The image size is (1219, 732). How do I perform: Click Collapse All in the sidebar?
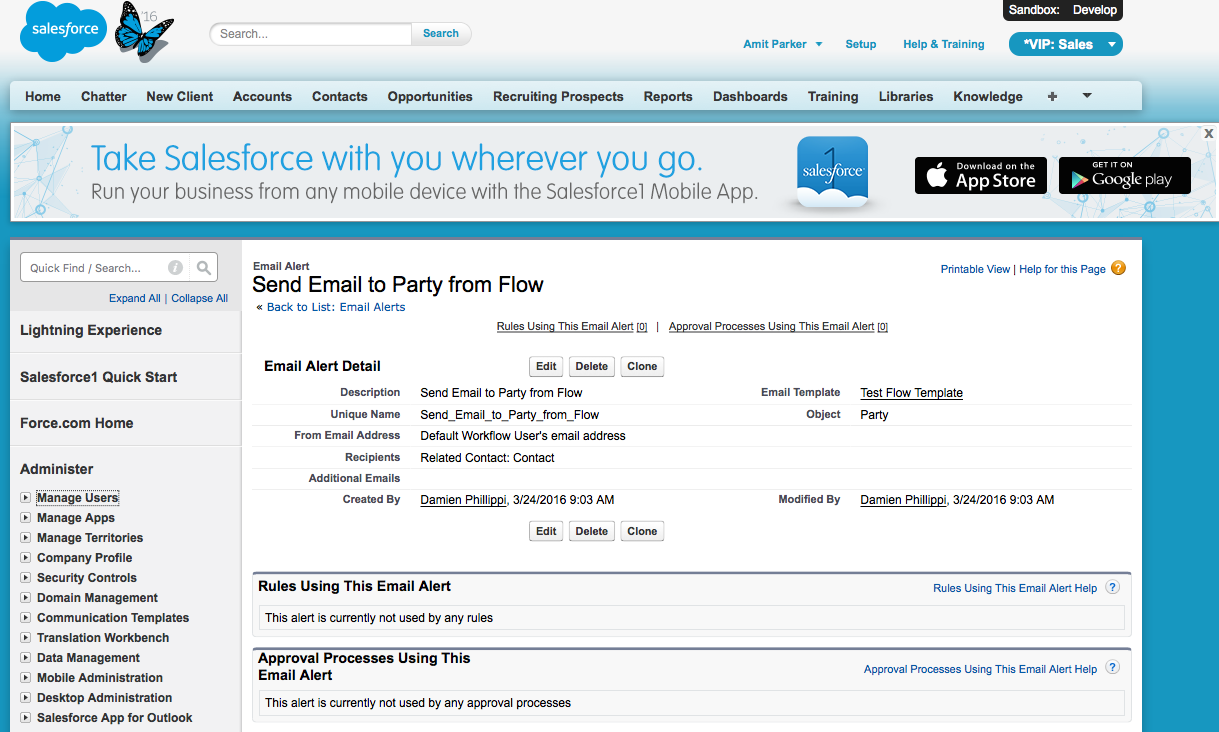pos(199,298)
